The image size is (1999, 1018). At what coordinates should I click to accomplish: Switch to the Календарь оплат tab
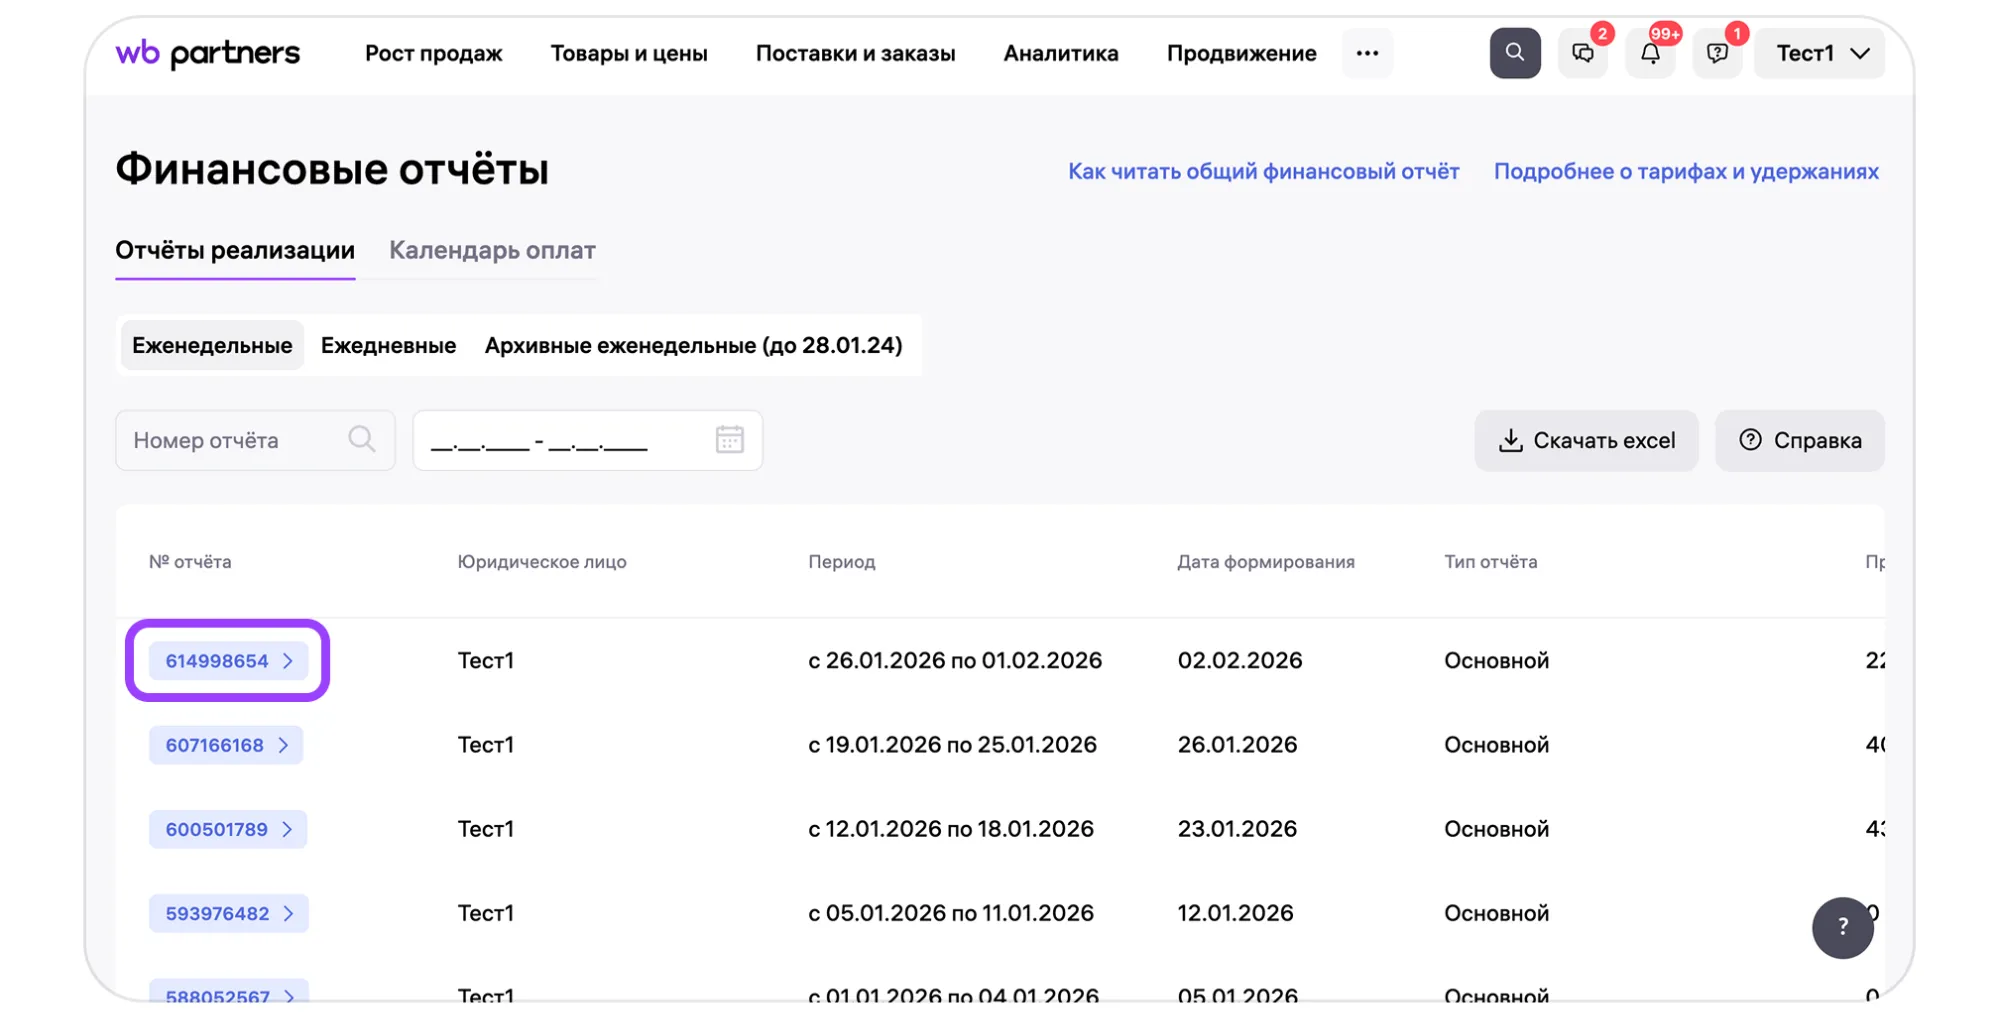pos(492,250)
